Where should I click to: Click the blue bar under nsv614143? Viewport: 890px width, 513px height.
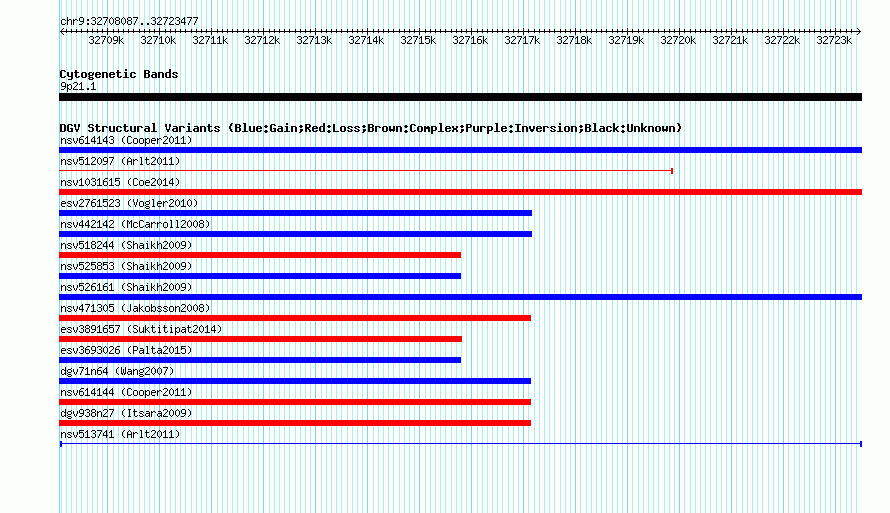point(460,150)
